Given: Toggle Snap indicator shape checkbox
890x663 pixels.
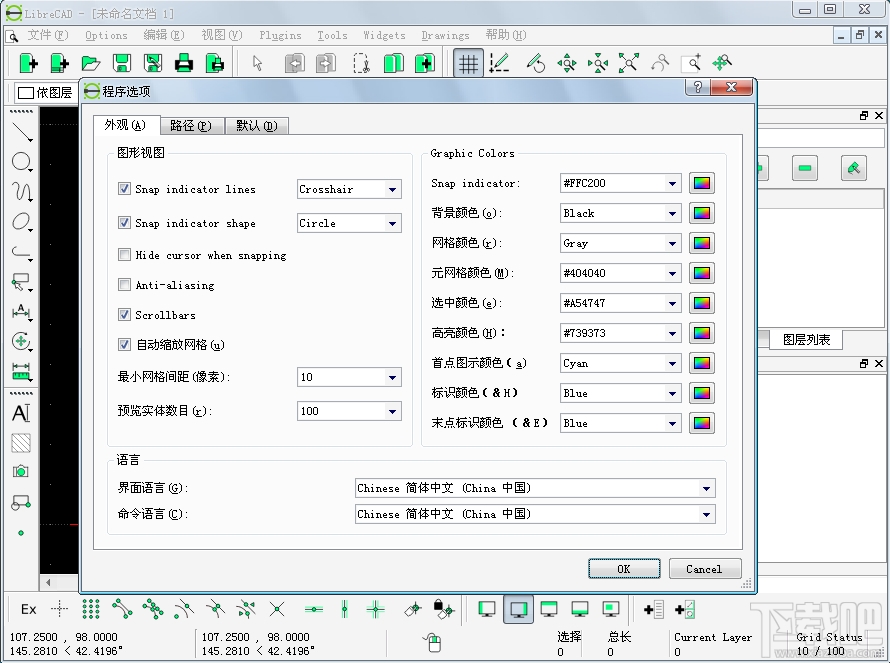Looking at the screenshot, I should pos(124,223).
